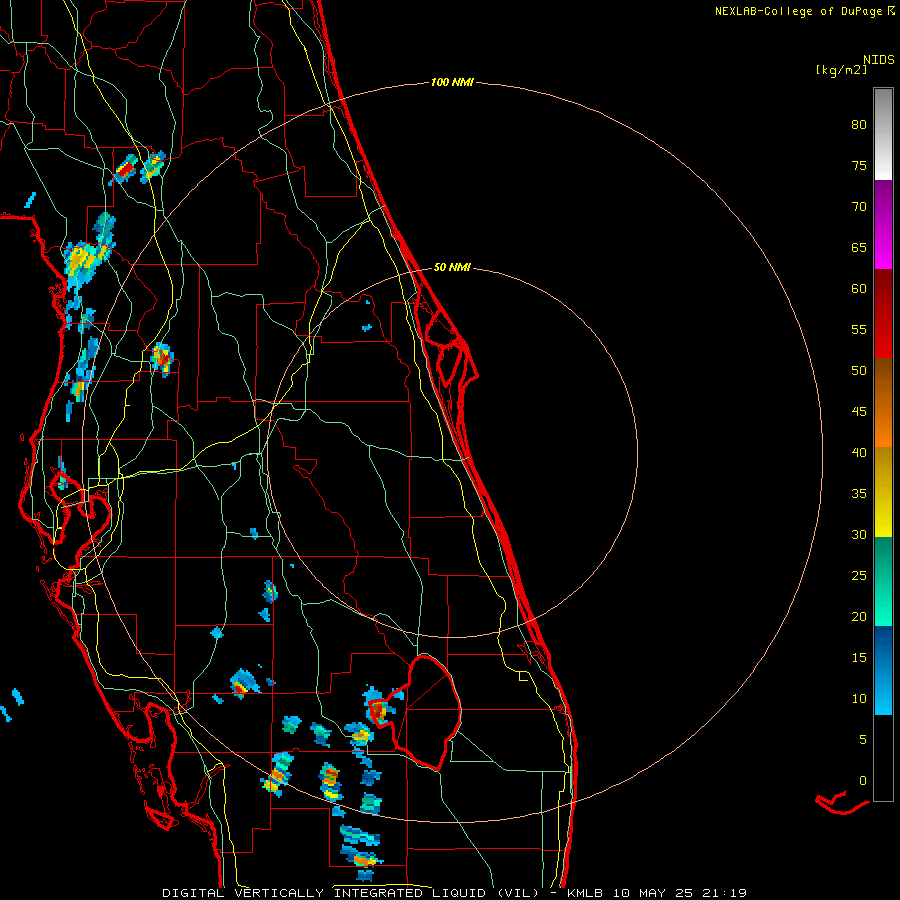
Task: Click the light-blue band of the VIL legend
Action: click(883, 670)
